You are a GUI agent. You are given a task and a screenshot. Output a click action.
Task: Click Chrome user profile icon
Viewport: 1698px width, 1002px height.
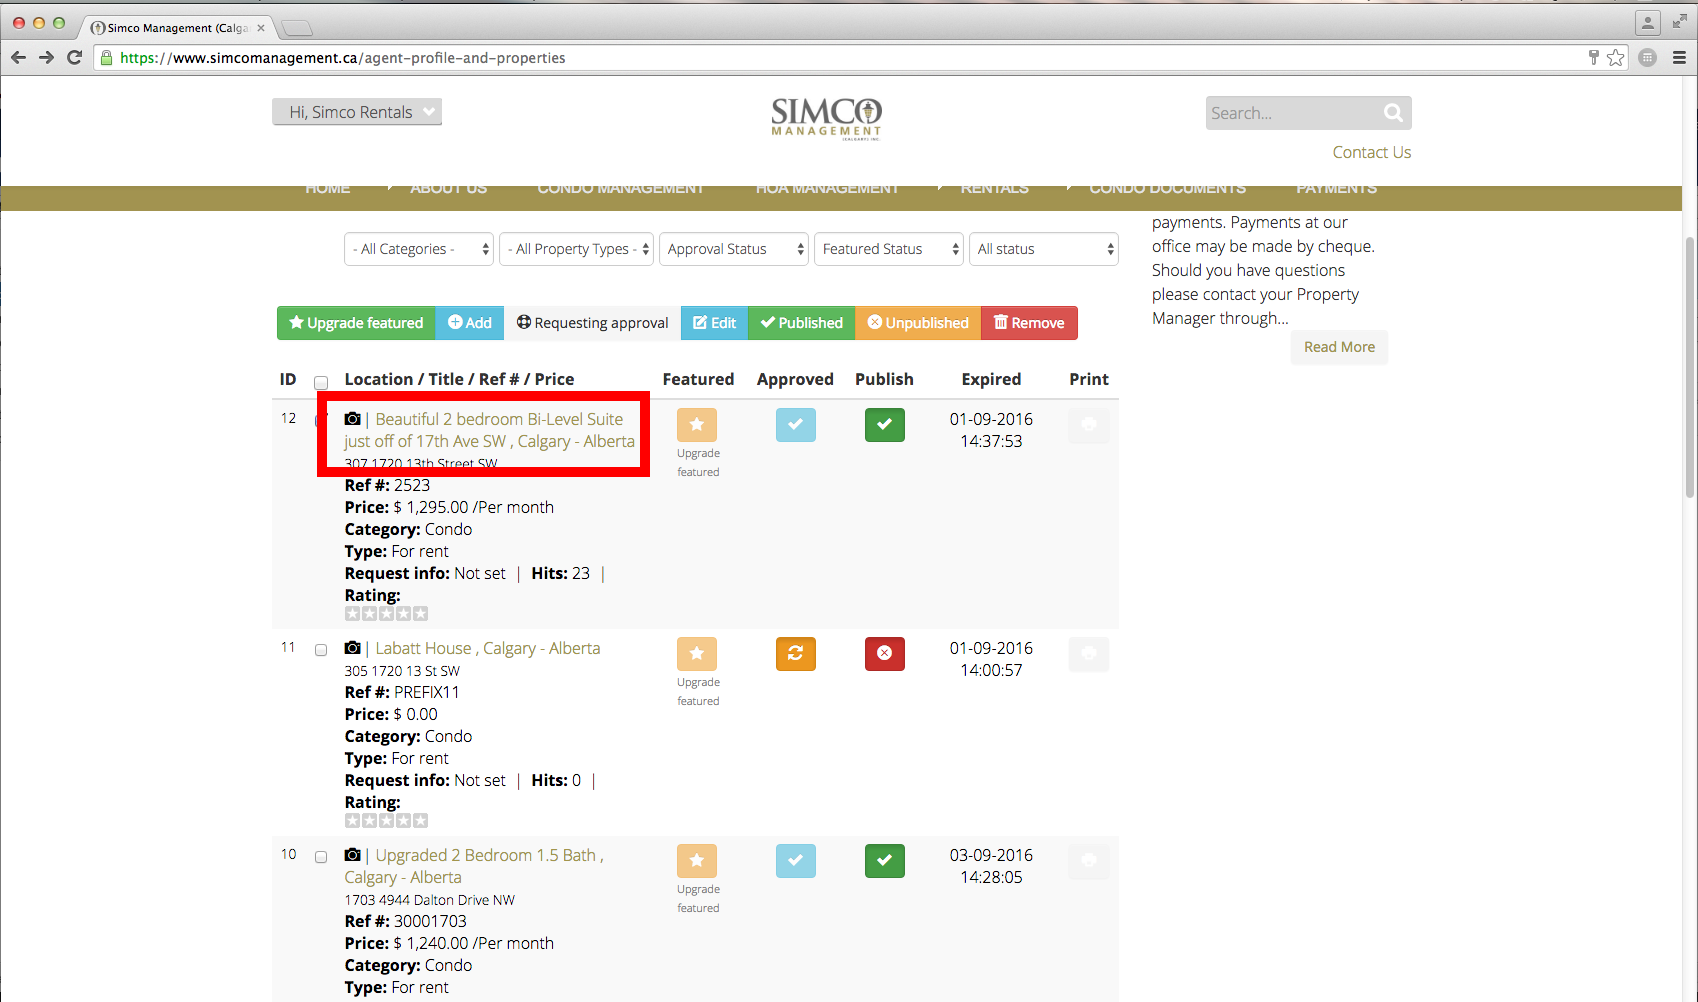(1647, 22)
